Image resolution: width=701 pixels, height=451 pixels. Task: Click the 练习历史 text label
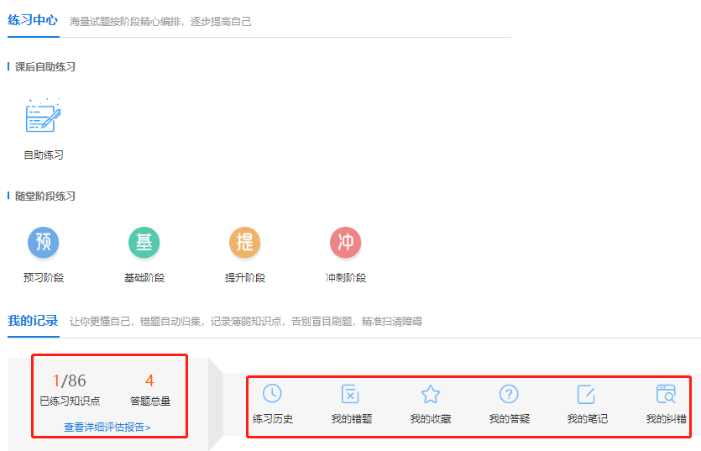(272, 419)
